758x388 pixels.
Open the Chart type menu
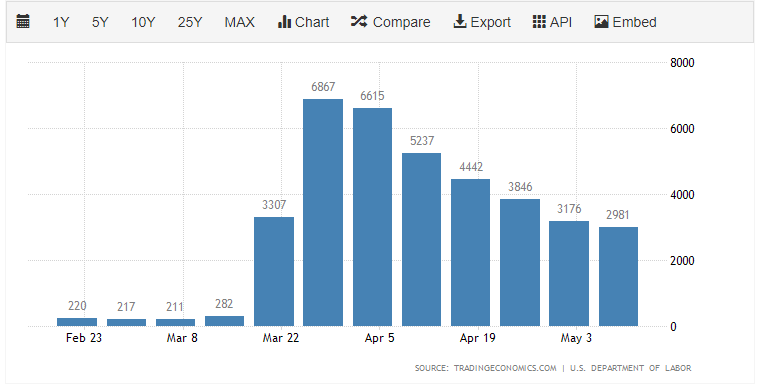click(x=304, y=22)
